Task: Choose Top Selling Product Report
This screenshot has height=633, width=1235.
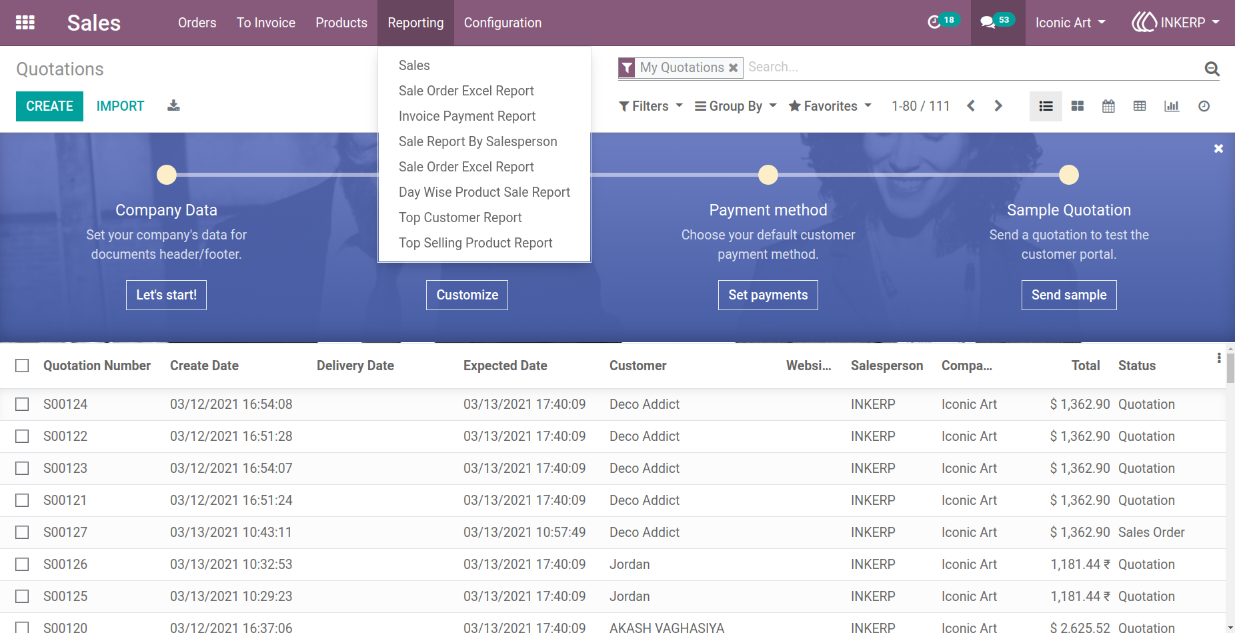Action: tap(476, 243)
